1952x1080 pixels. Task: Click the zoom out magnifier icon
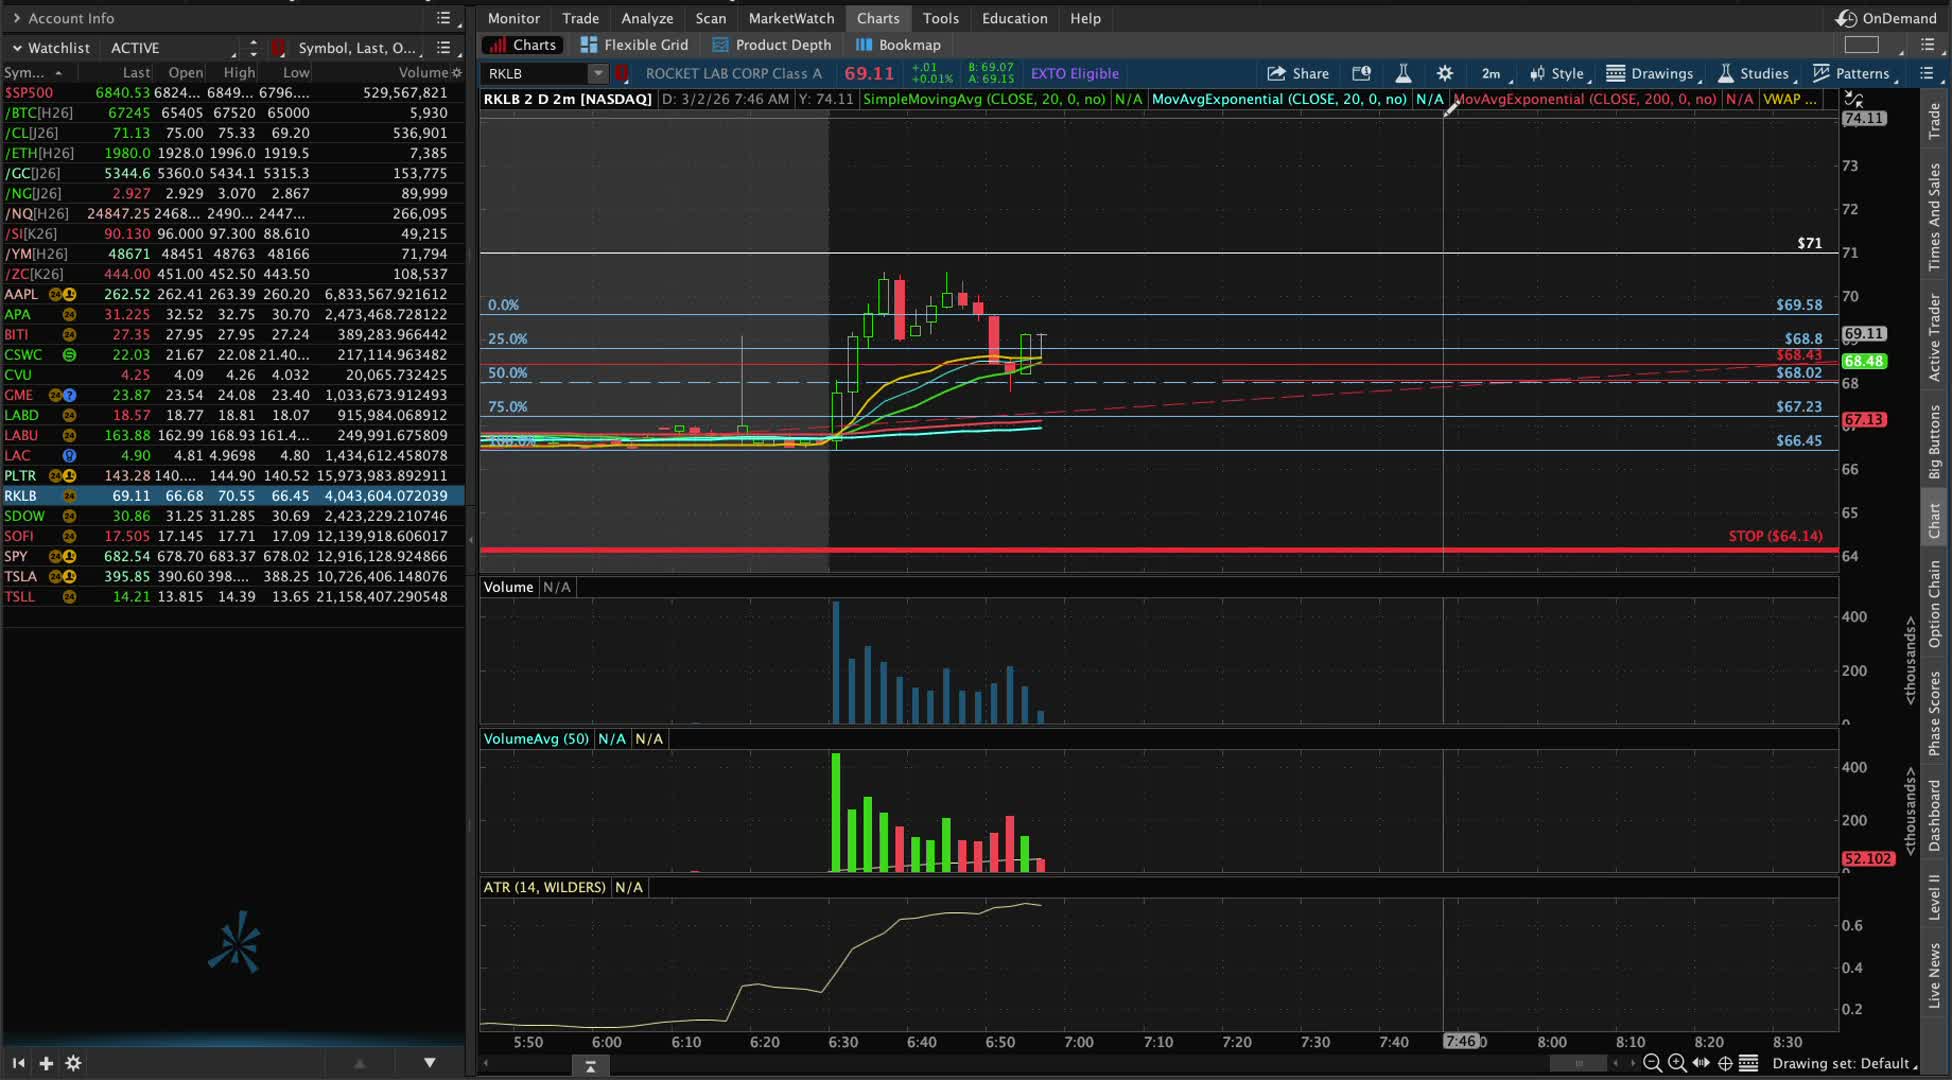click(x=1652, y=1063)
